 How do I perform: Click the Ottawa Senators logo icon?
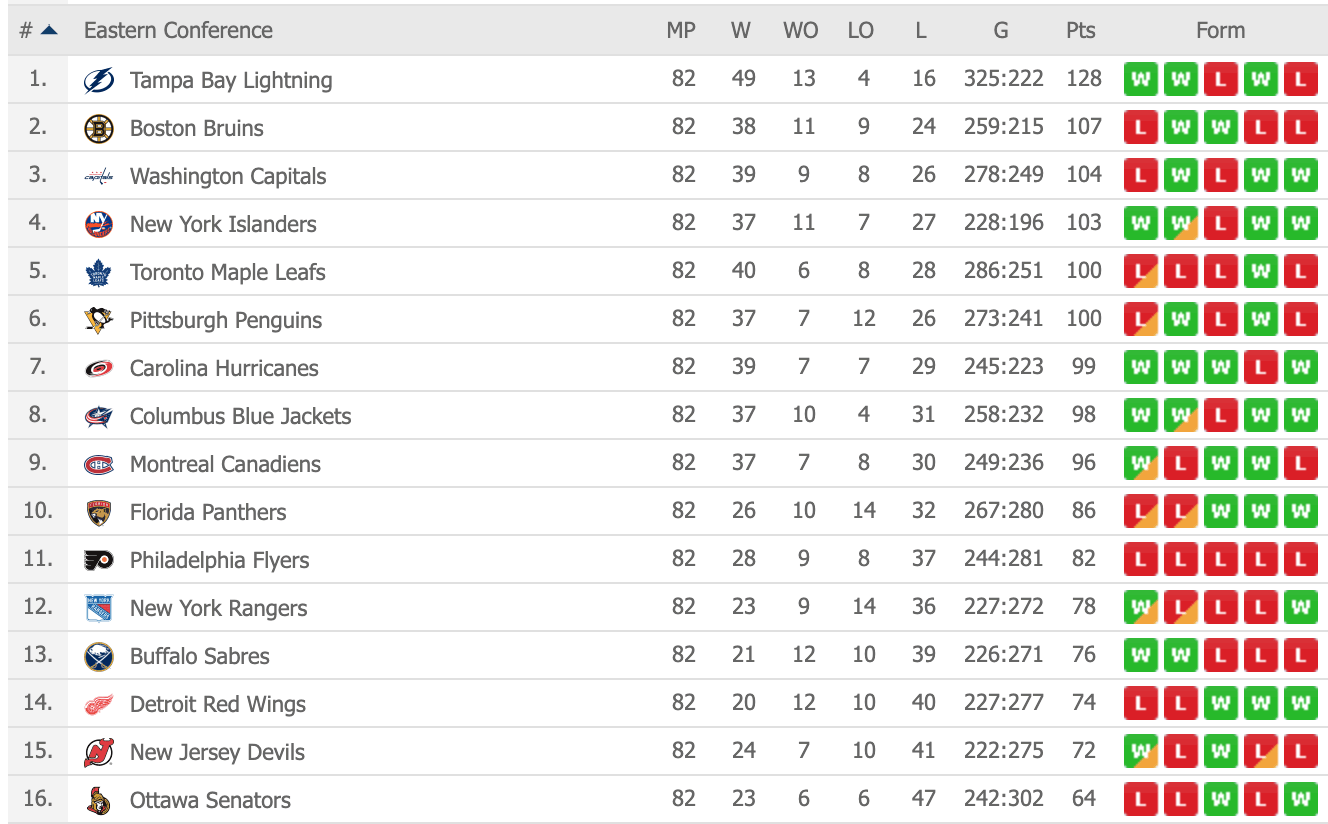tap(99, 800)
